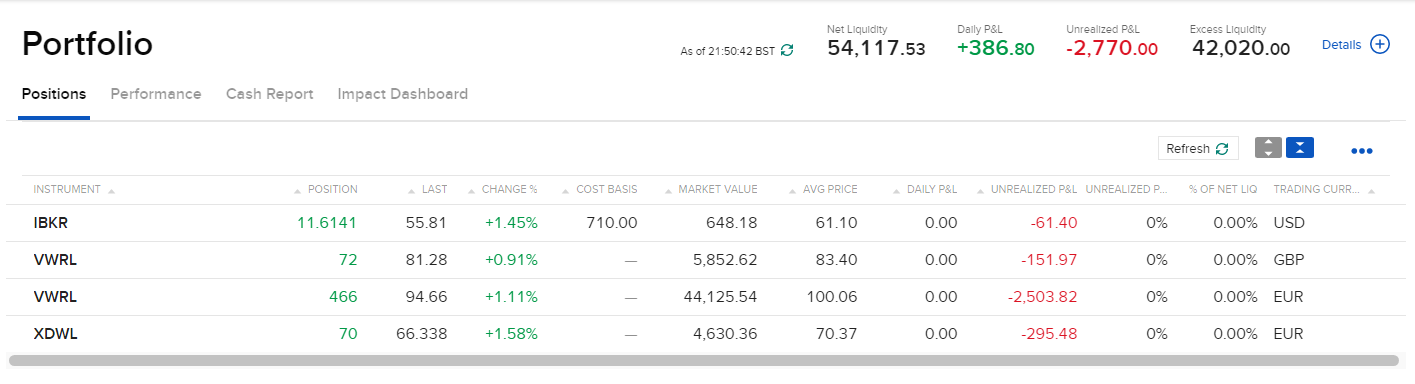
Task: Click IBKR position 11.6141
Action: (327, 223)
